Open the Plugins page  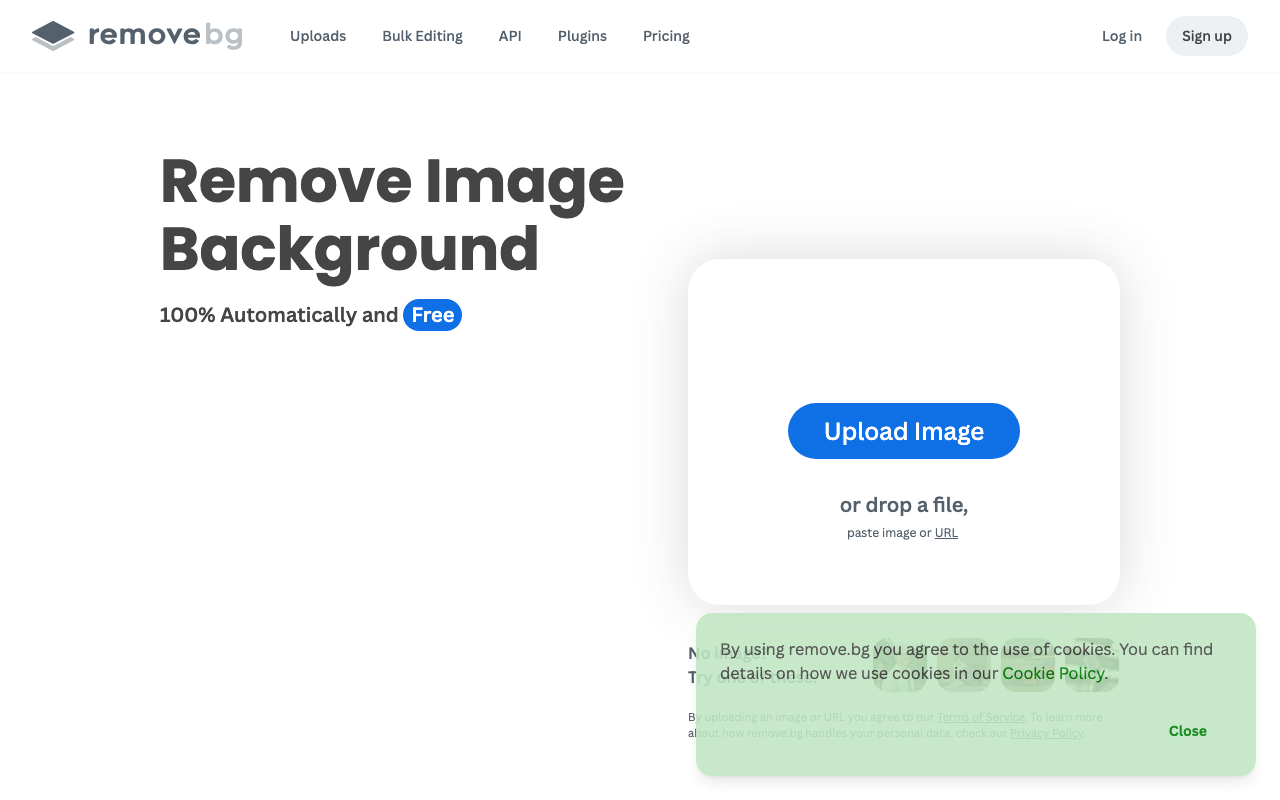582,36
